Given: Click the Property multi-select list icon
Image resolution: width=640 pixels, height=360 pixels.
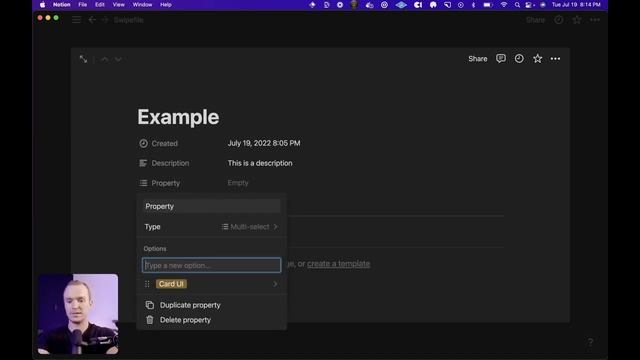Looking at the screenshot, I should (143, 183).
